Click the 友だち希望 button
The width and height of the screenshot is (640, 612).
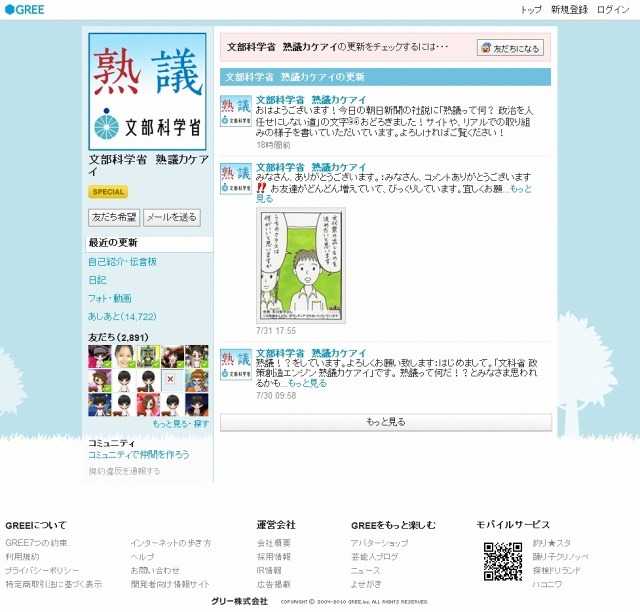pos(114,217)
